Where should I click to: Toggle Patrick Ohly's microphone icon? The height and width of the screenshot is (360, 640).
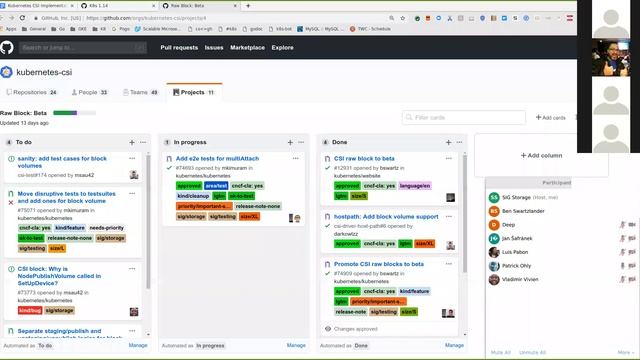622,266
